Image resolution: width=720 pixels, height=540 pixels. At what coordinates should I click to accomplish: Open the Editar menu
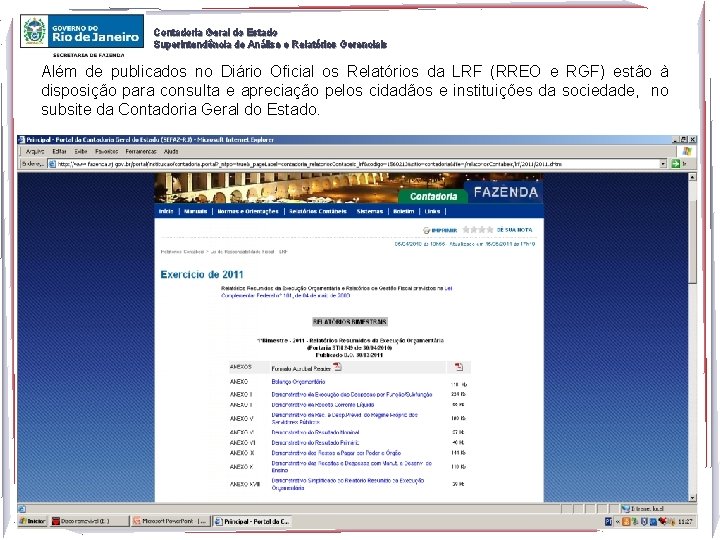point(59,152)
